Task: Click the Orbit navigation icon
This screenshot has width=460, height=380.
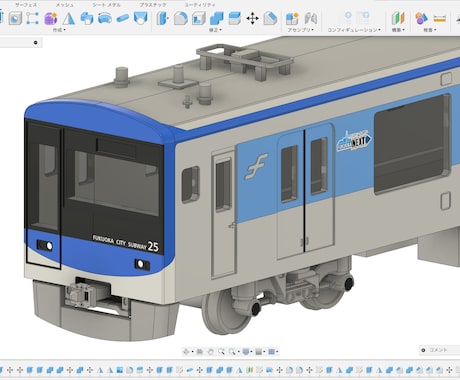Action: 186,351
